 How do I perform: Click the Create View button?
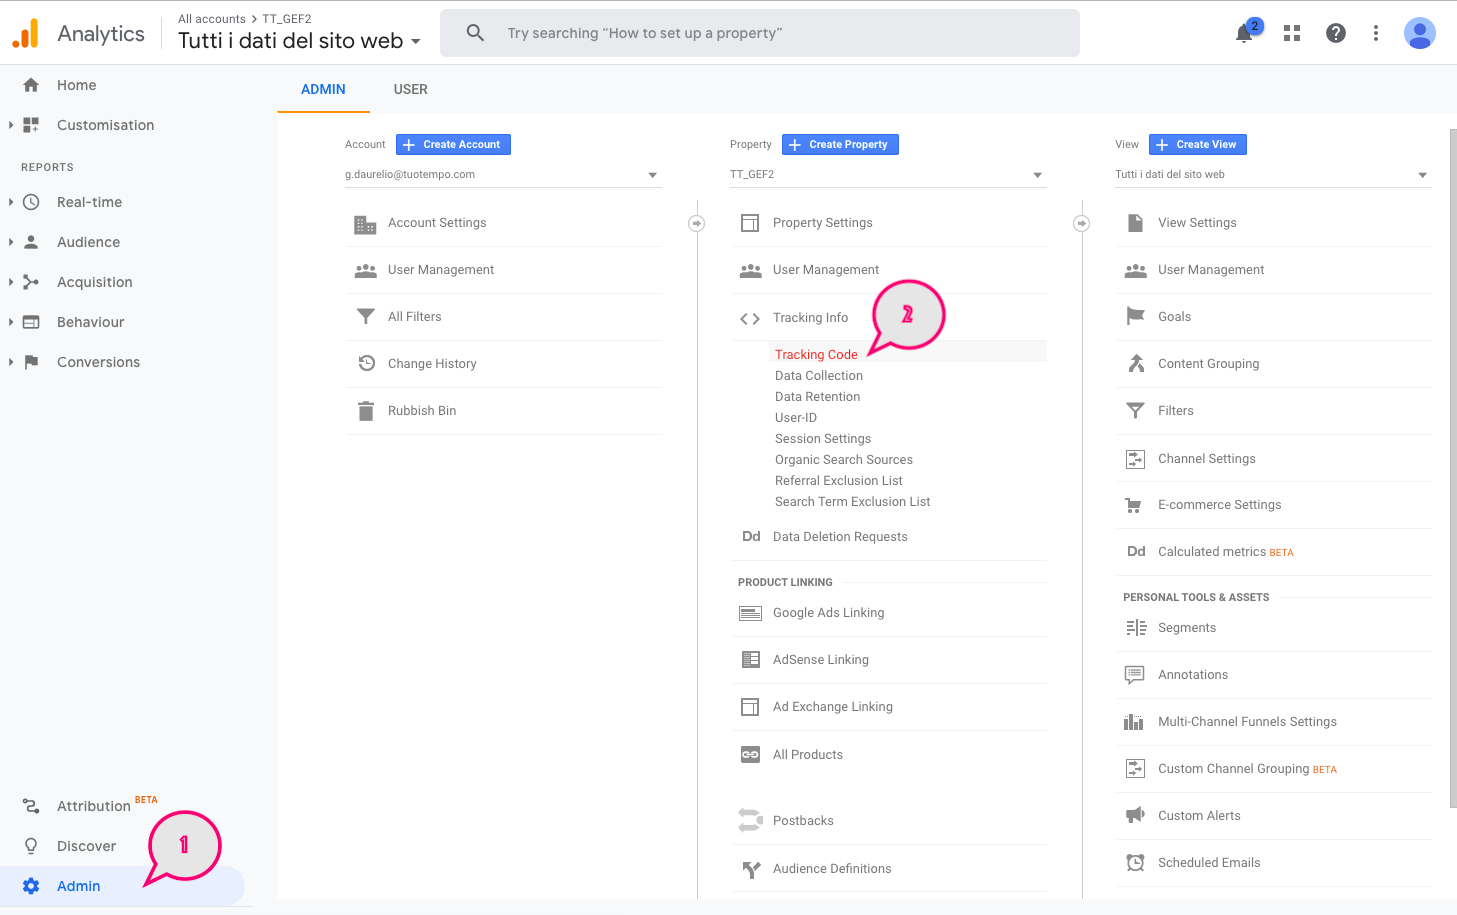point(1198,145)
